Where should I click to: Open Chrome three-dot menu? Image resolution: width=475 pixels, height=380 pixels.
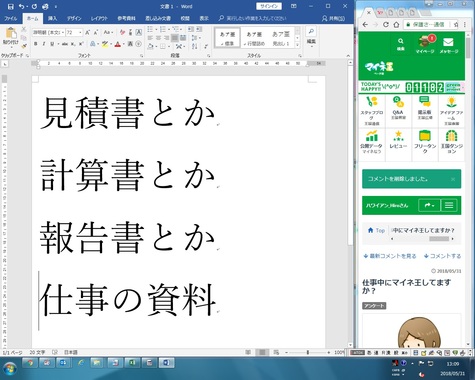465,24
